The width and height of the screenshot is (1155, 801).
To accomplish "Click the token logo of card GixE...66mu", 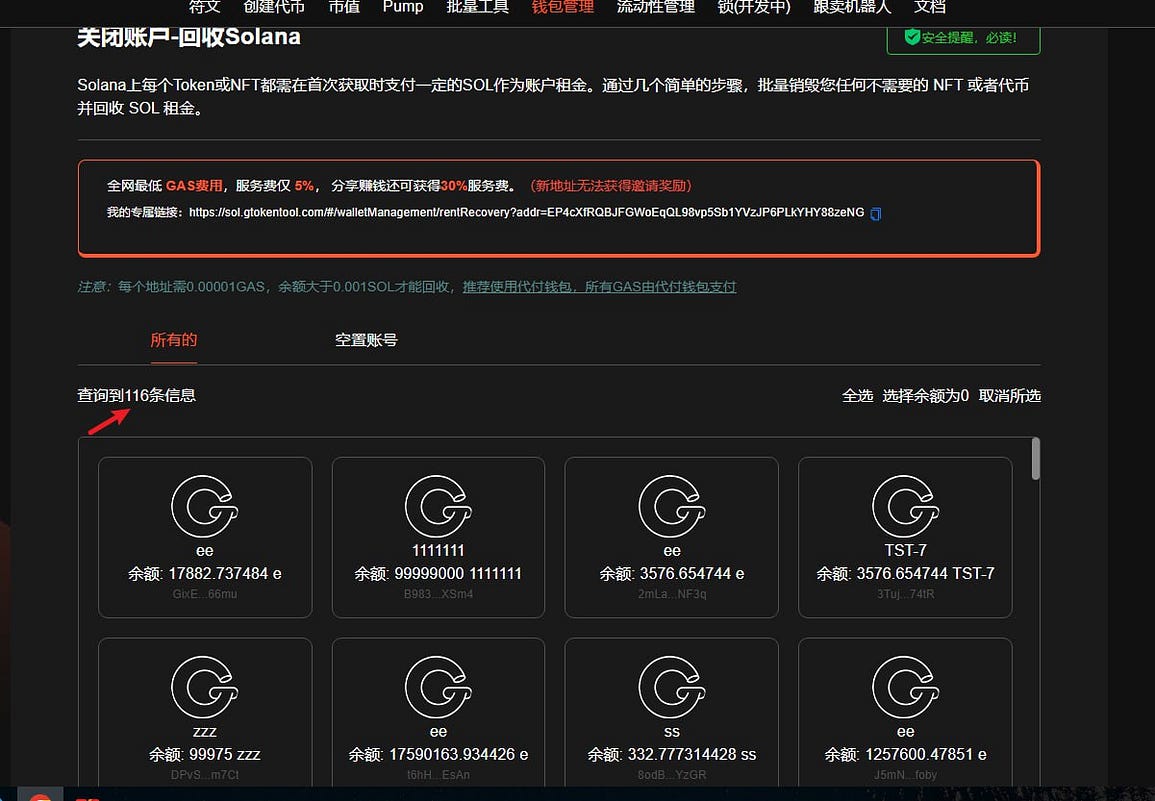I will click(205, 506).
